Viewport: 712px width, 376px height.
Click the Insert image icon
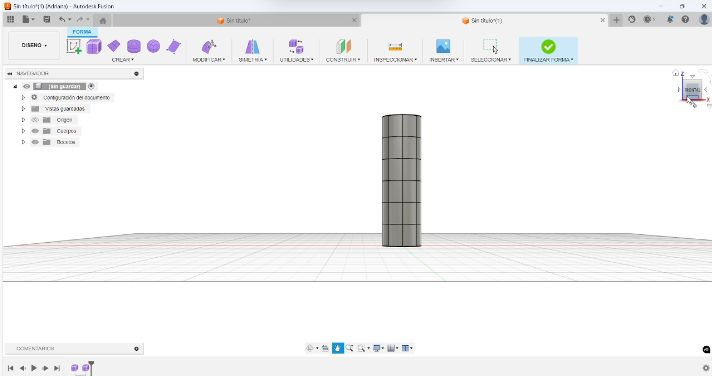[x=443, y=46]
